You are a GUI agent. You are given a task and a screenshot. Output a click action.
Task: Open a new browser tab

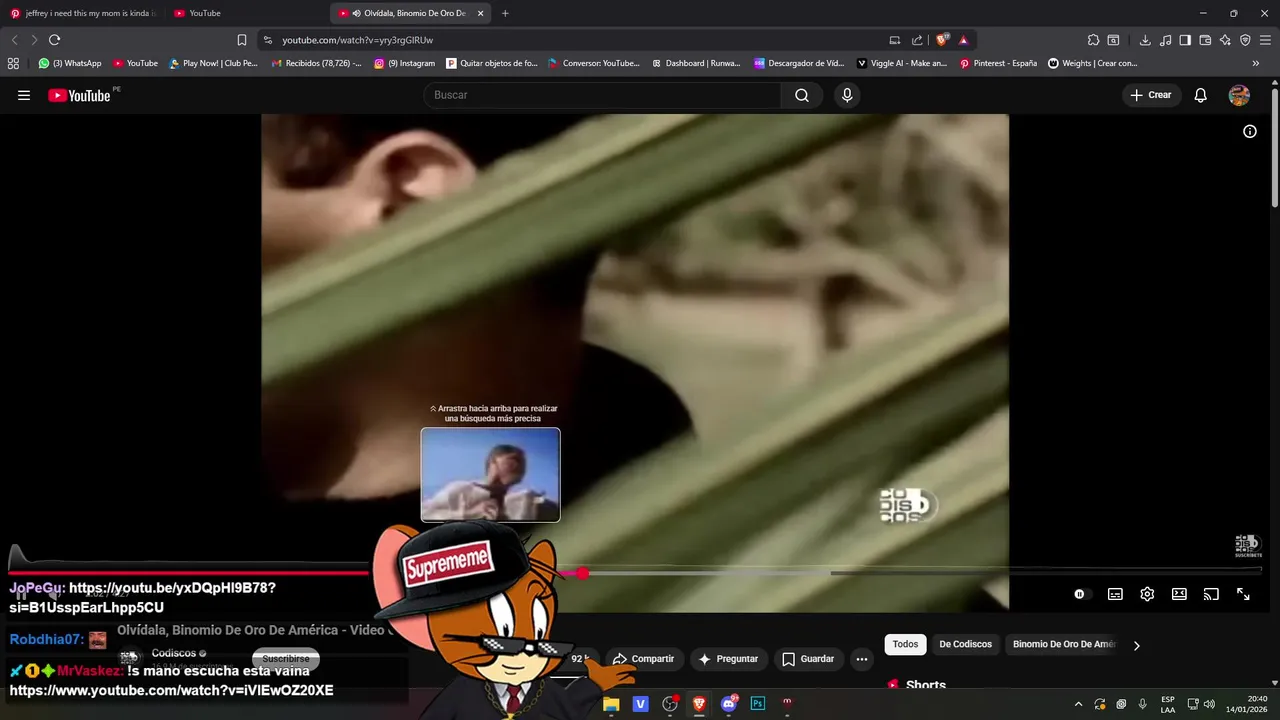pyautogui.click(x=505, y=13)
